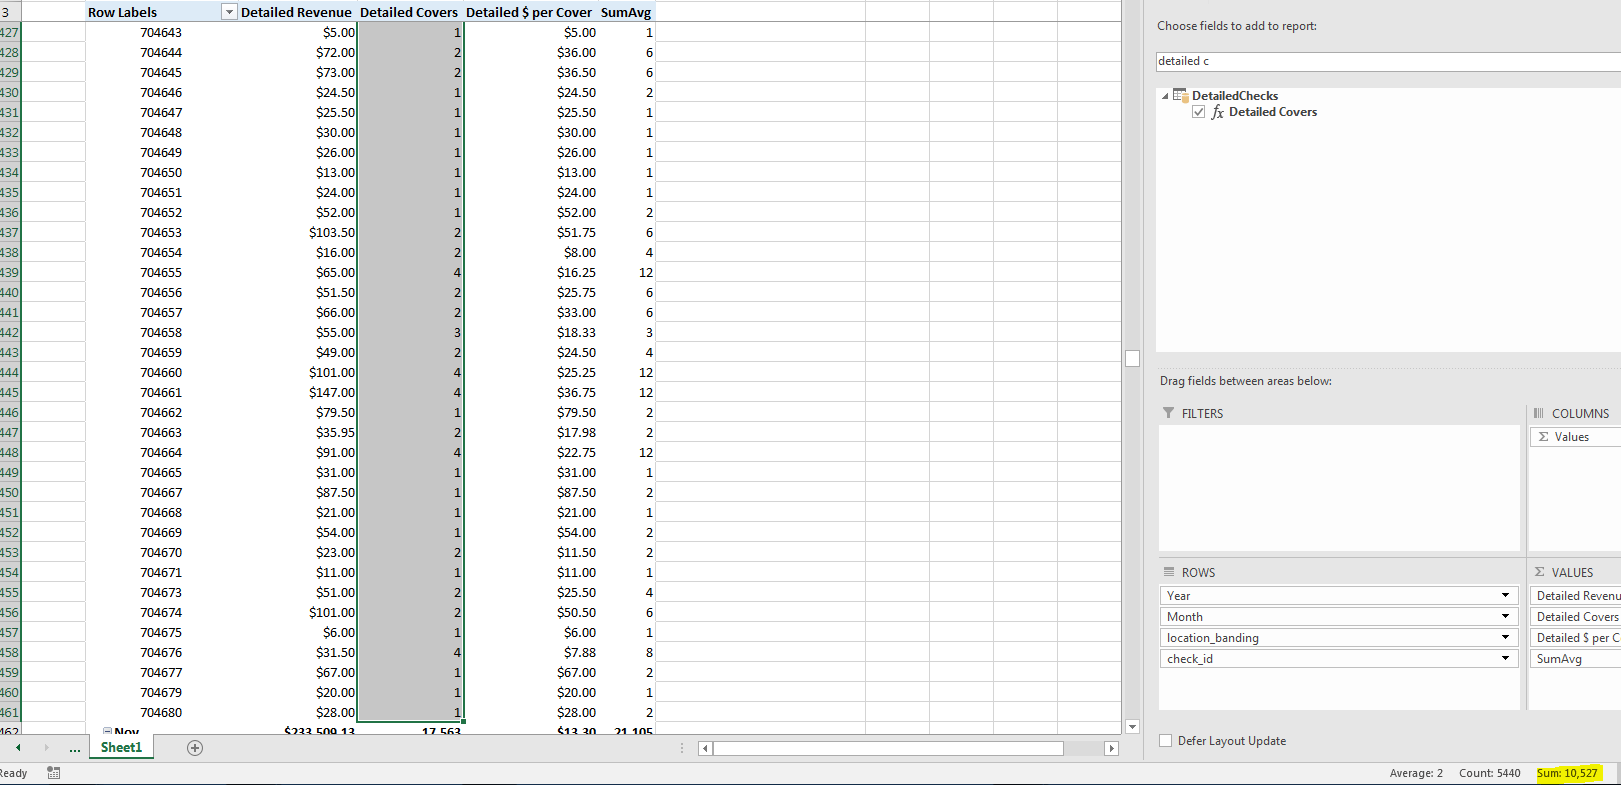
Task: Click the Detailed $ per Cover column header
Action: point(529,12)
